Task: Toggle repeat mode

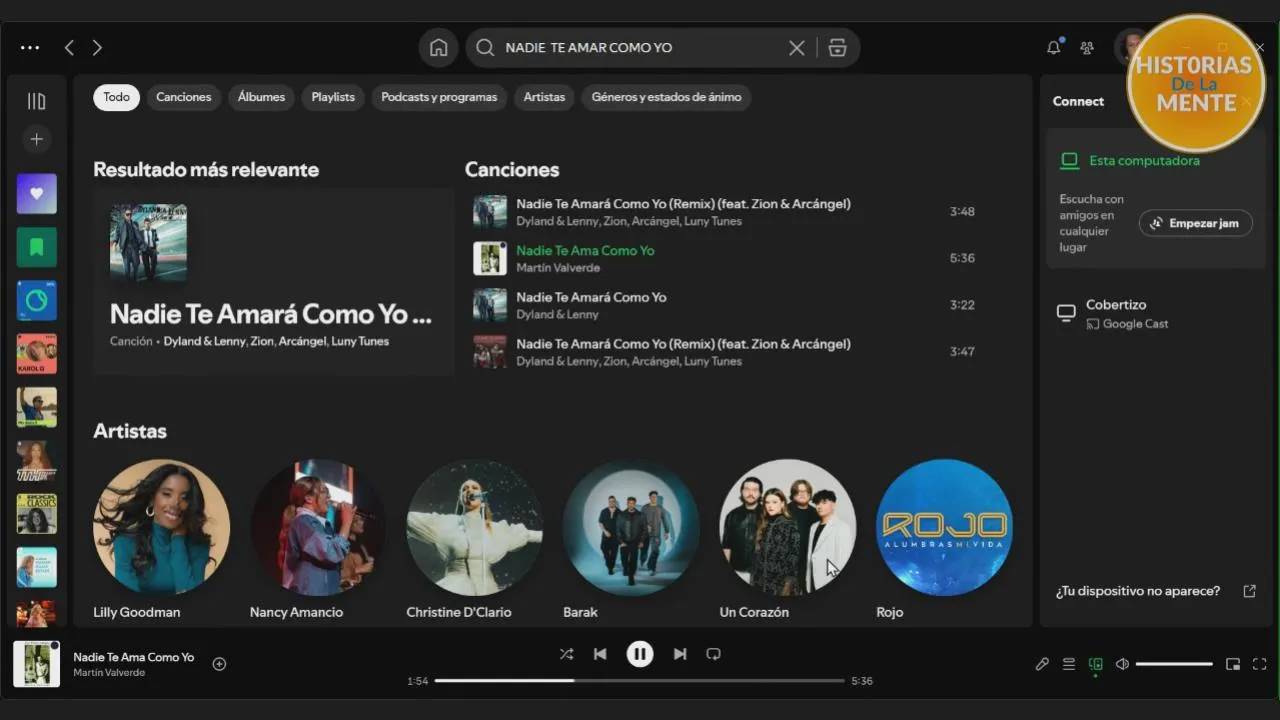Action: click(x=713, y=654)
